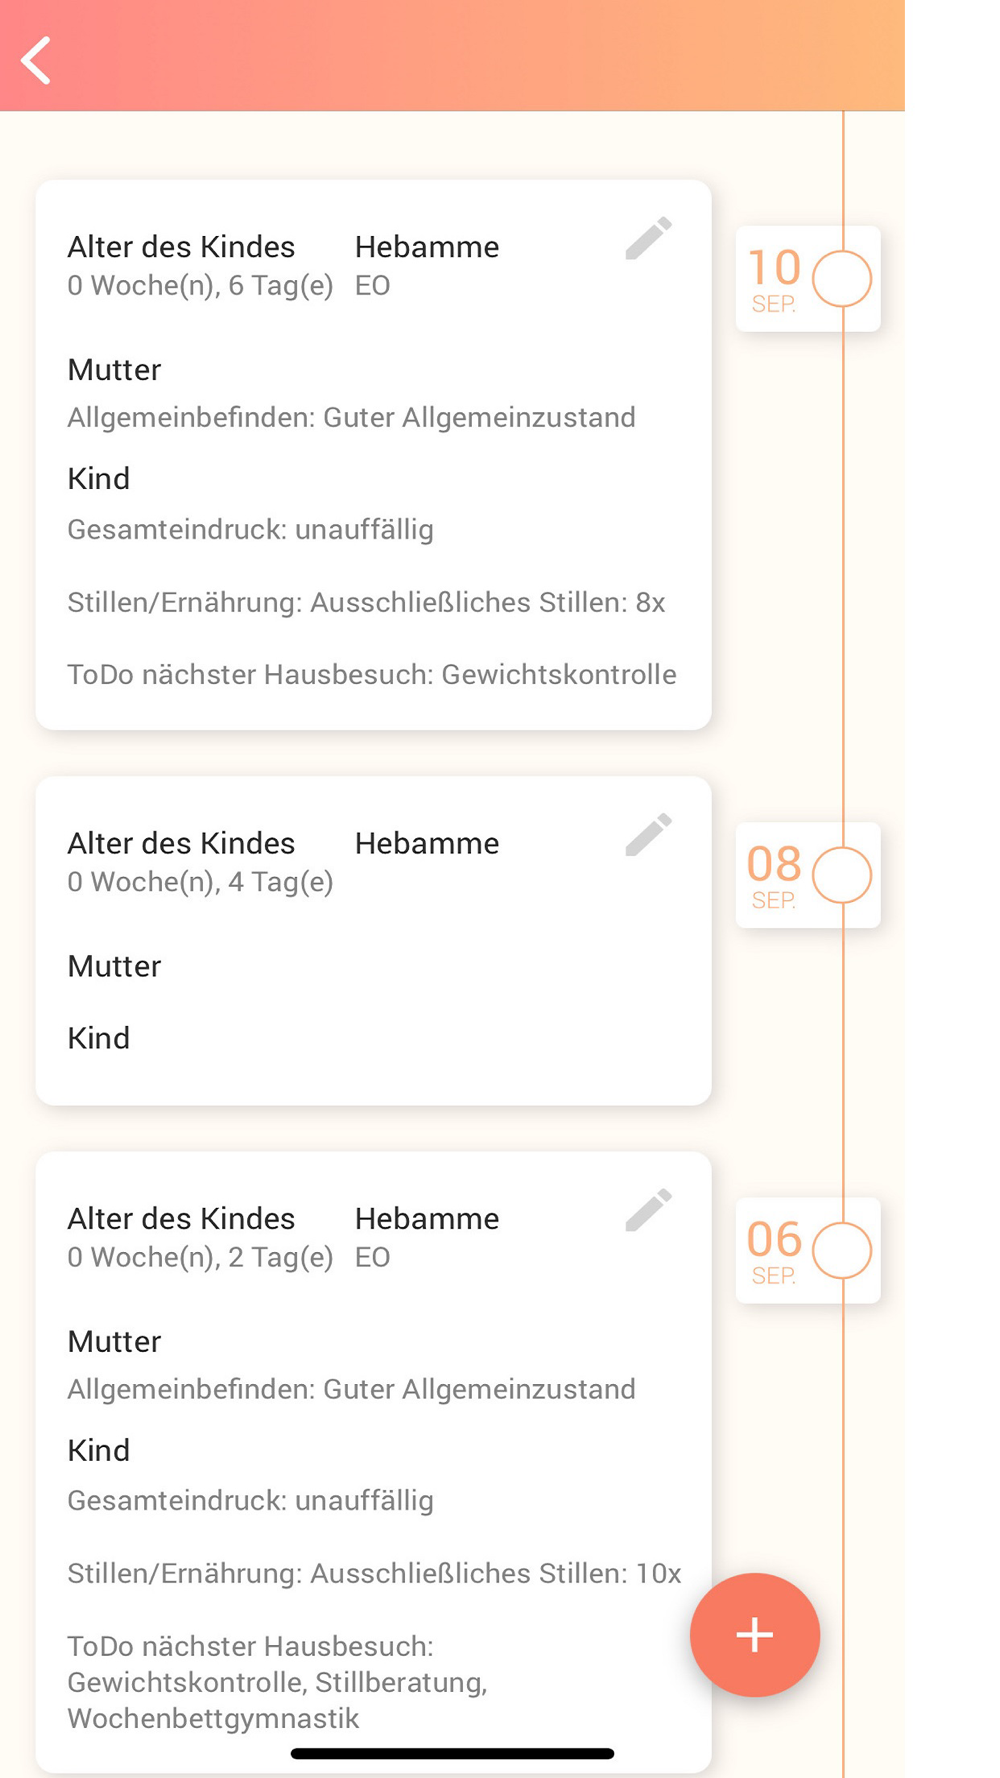This screenshot has height=1778, width=1000.
Task: Open the entry with 0 Woche(n), 6 Tag(e)
Action: click(200, 286)
